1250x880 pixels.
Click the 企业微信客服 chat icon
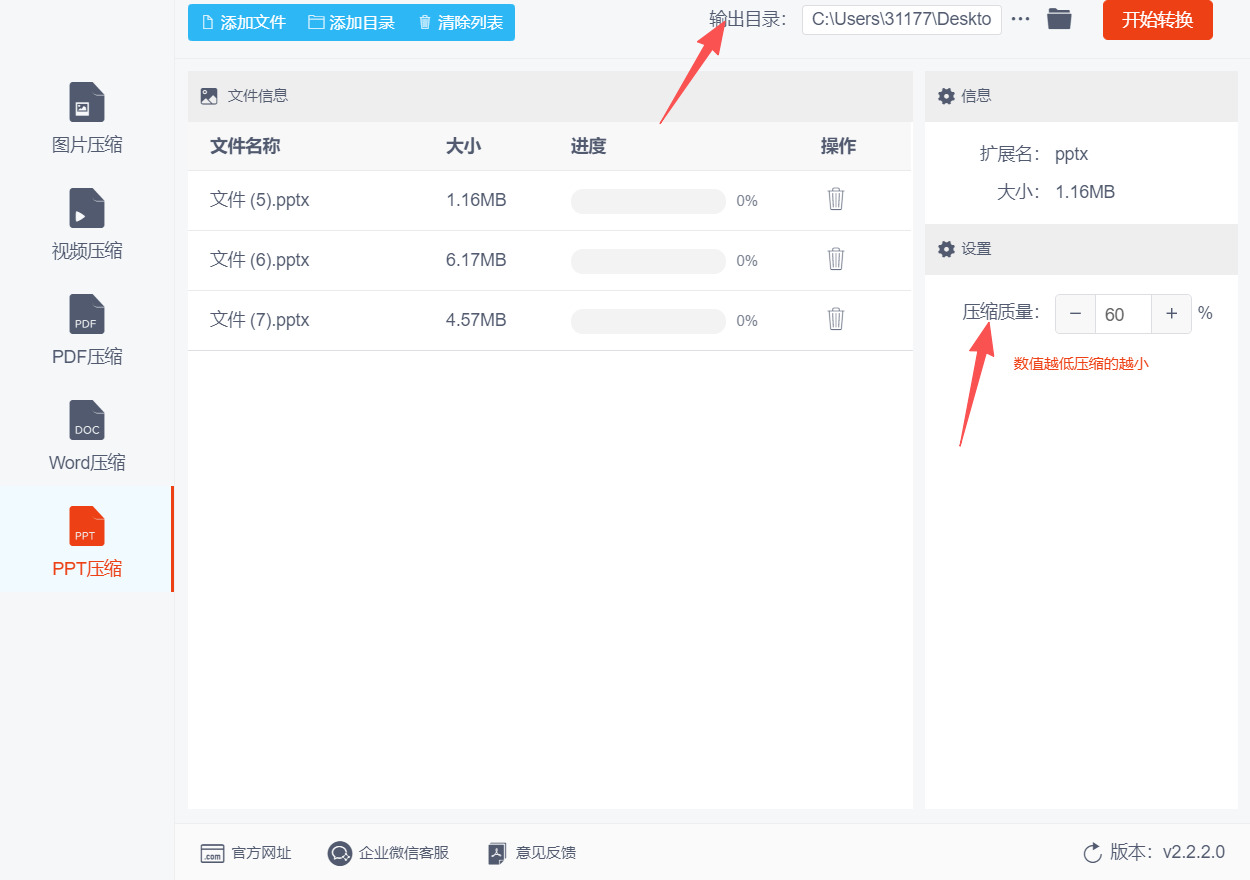tap(340, 853)
